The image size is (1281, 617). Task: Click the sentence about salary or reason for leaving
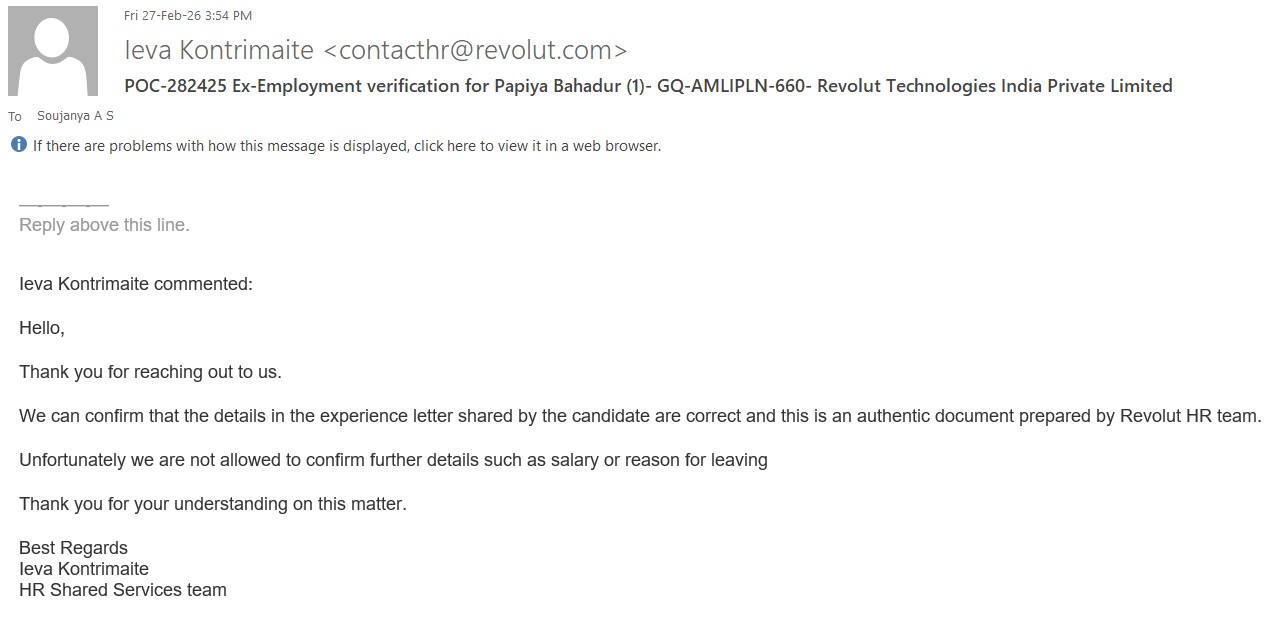click(393, 460)
